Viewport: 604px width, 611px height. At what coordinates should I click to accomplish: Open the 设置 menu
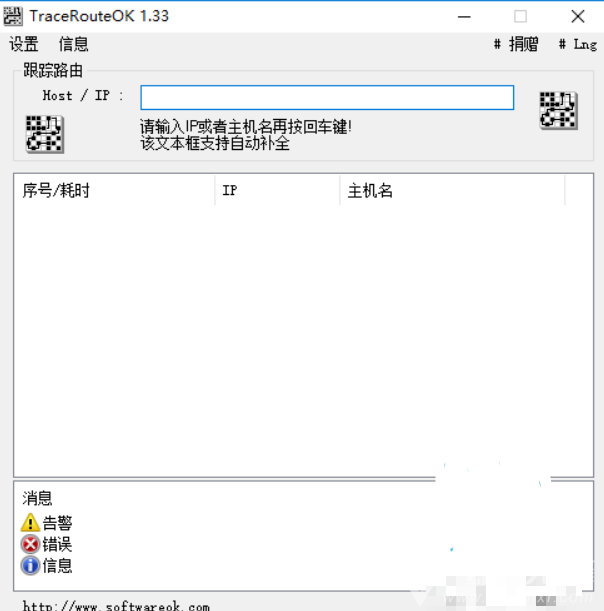click(x=24, y=44)
